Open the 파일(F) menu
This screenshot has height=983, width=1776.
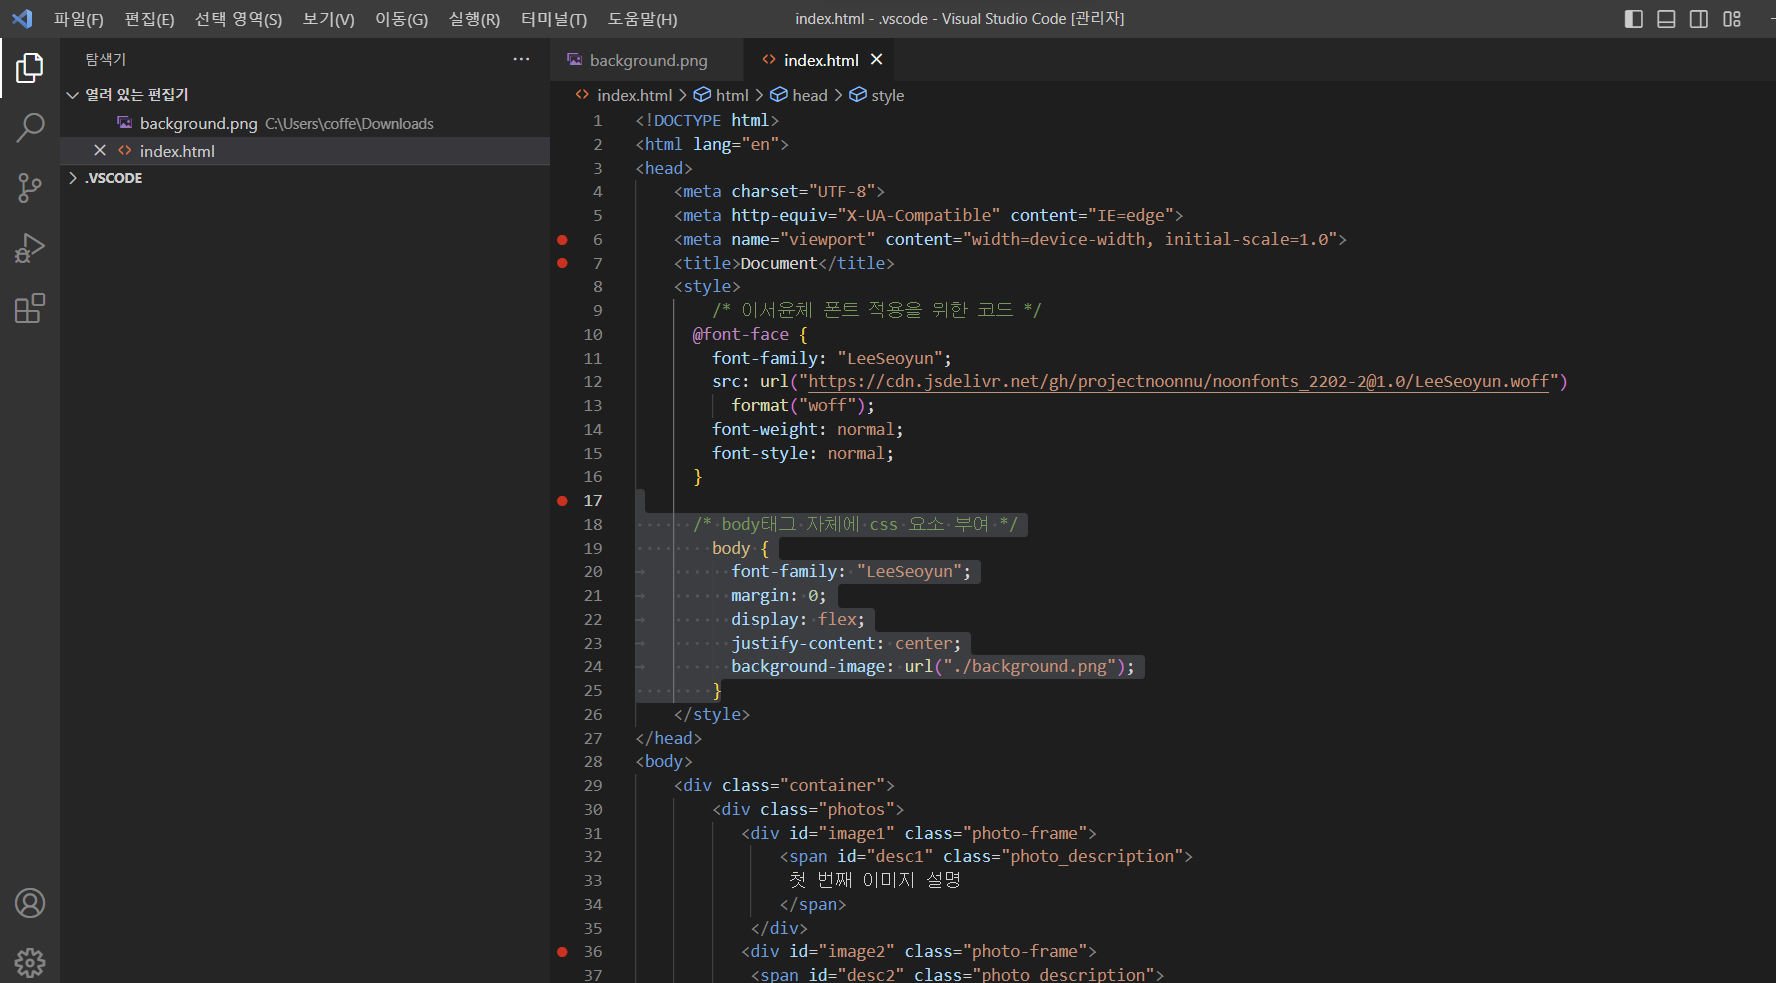79,19
